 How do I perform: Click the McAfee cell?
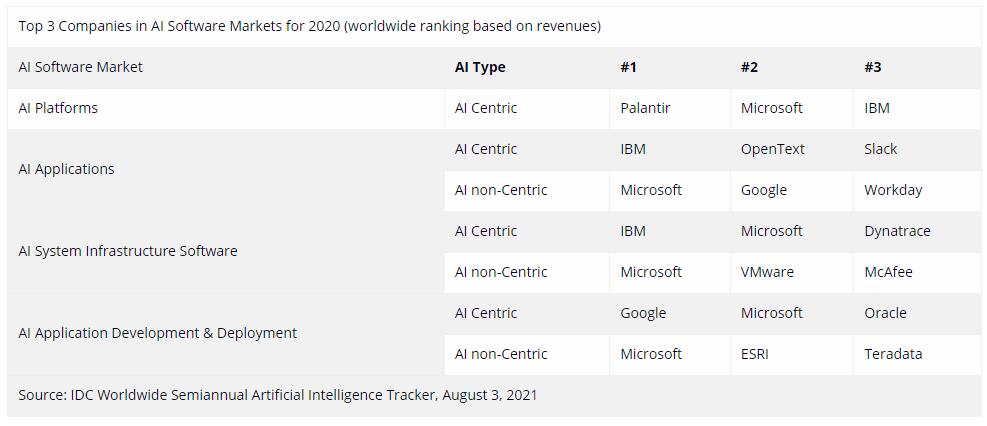(x=888, y=272)
